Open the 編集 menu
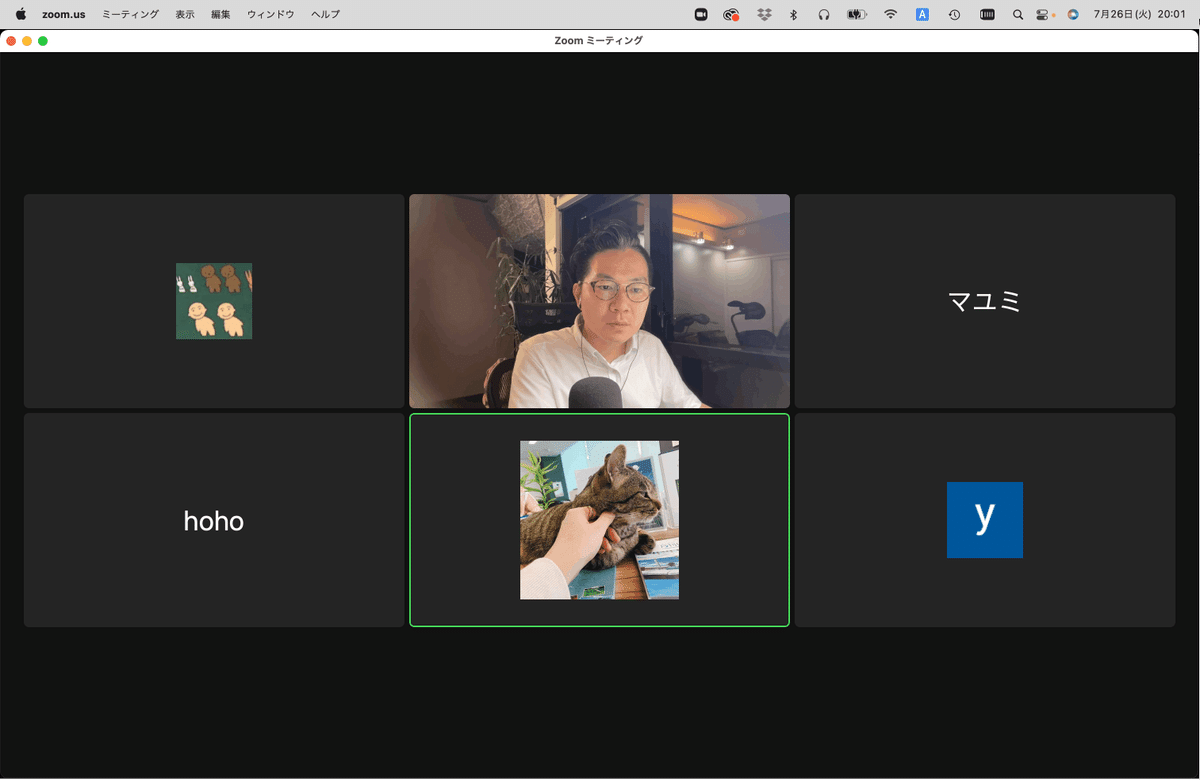Viewport: 1200px width, 780px height. [x=221, y=14]
